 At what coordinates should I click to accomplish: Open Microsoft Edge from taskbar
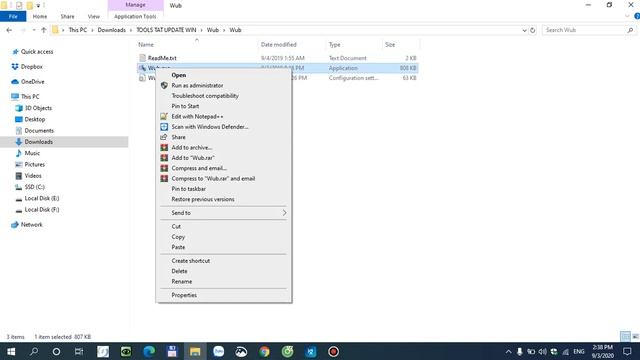pos(149,351)
